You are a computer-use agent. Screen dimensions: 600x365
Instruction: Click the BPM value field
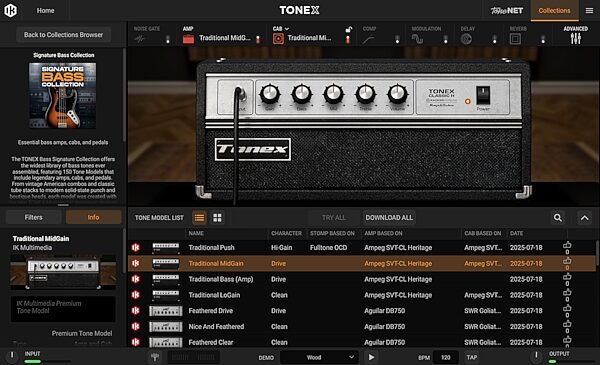pos(445,357)
